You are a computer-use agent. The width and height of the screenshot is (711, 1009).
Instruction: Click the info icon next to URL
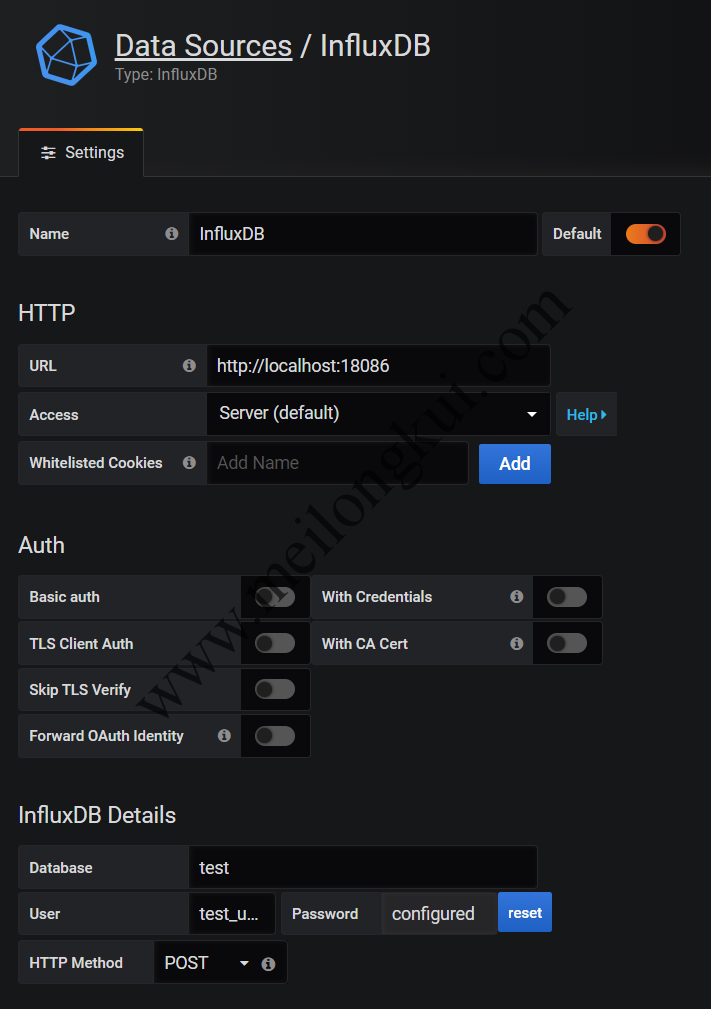(189, 366)
